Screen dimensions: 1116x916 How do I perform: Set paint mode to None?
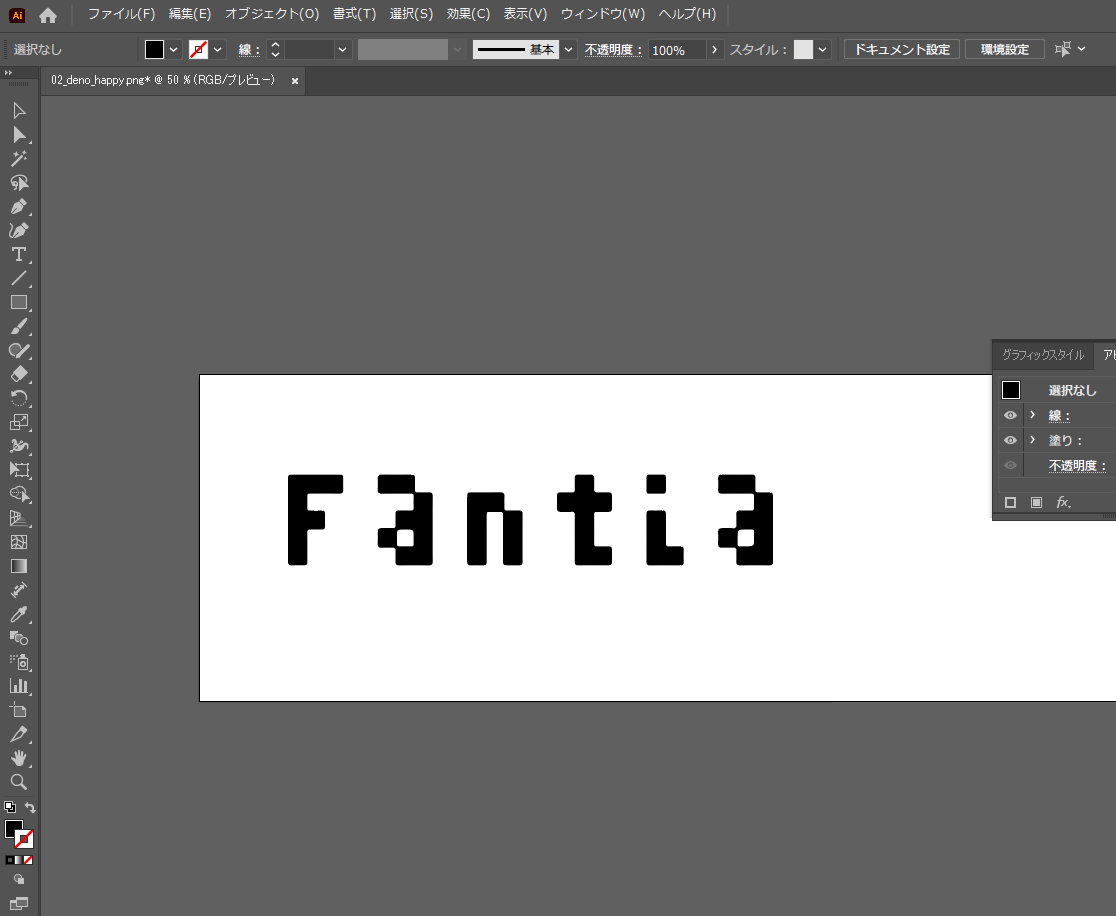[28, 860]
